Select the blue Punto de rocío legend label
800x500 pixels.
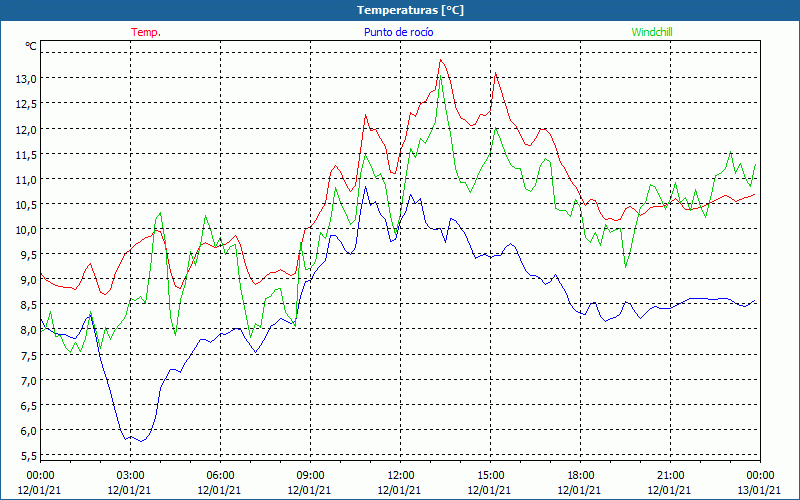(x=398, y=32)
